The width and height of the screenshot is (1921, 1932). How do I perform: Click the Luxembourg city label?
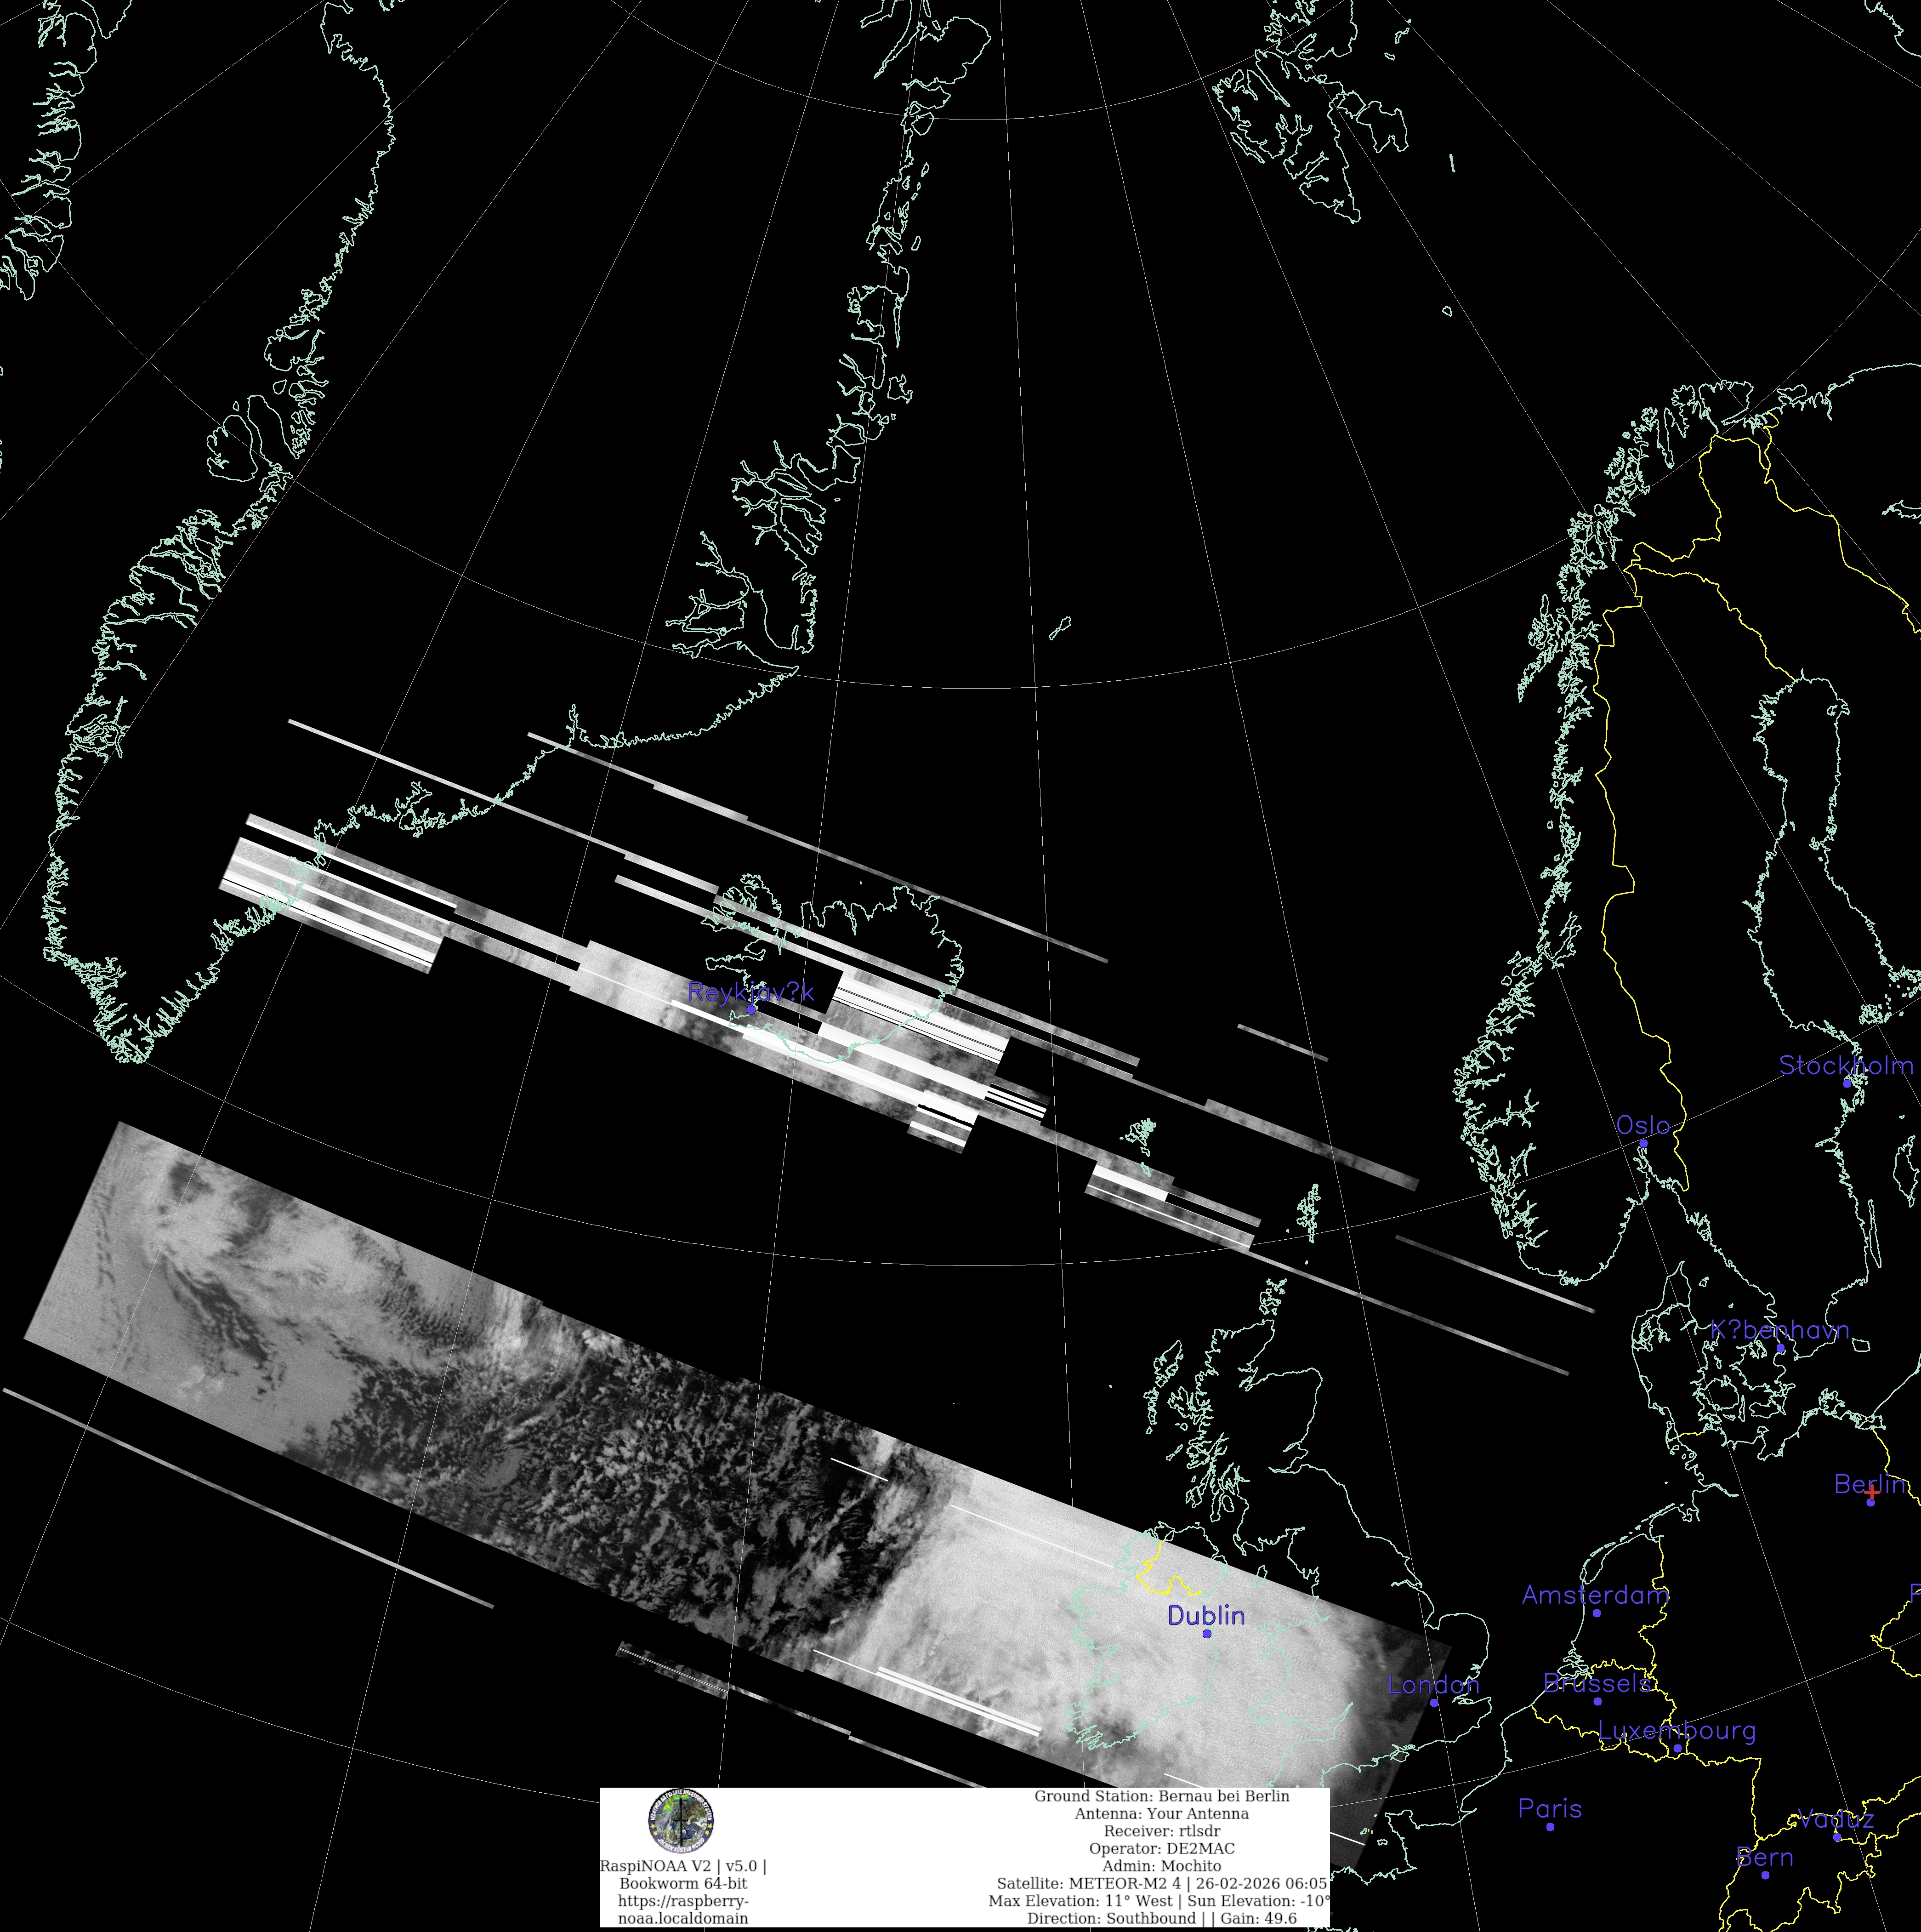point(1676,1730)
